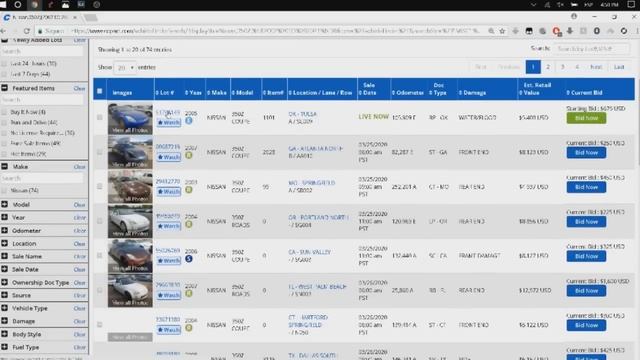The width and height of the screenshot is (640, 360).
Task: Expand the Location filter section
Action: point(4,244)
